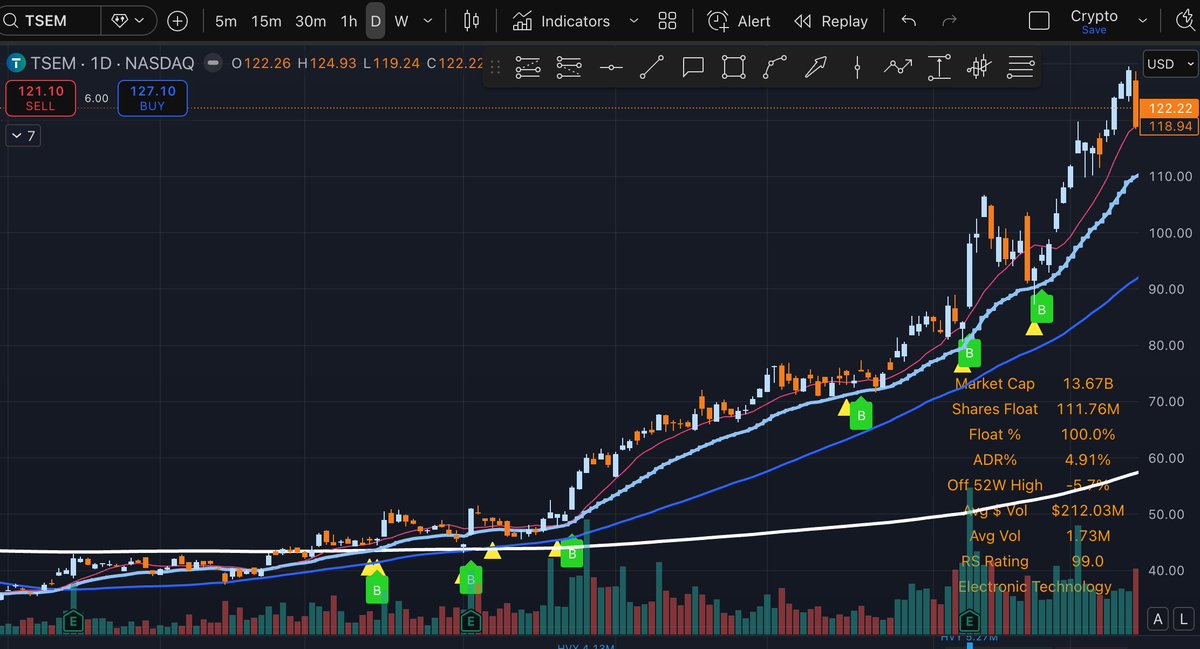Click the 6.00 spread value between SELL and BUY
Image resolution: width=1200 pixels, height=649 pixels.
click(97, 98)
